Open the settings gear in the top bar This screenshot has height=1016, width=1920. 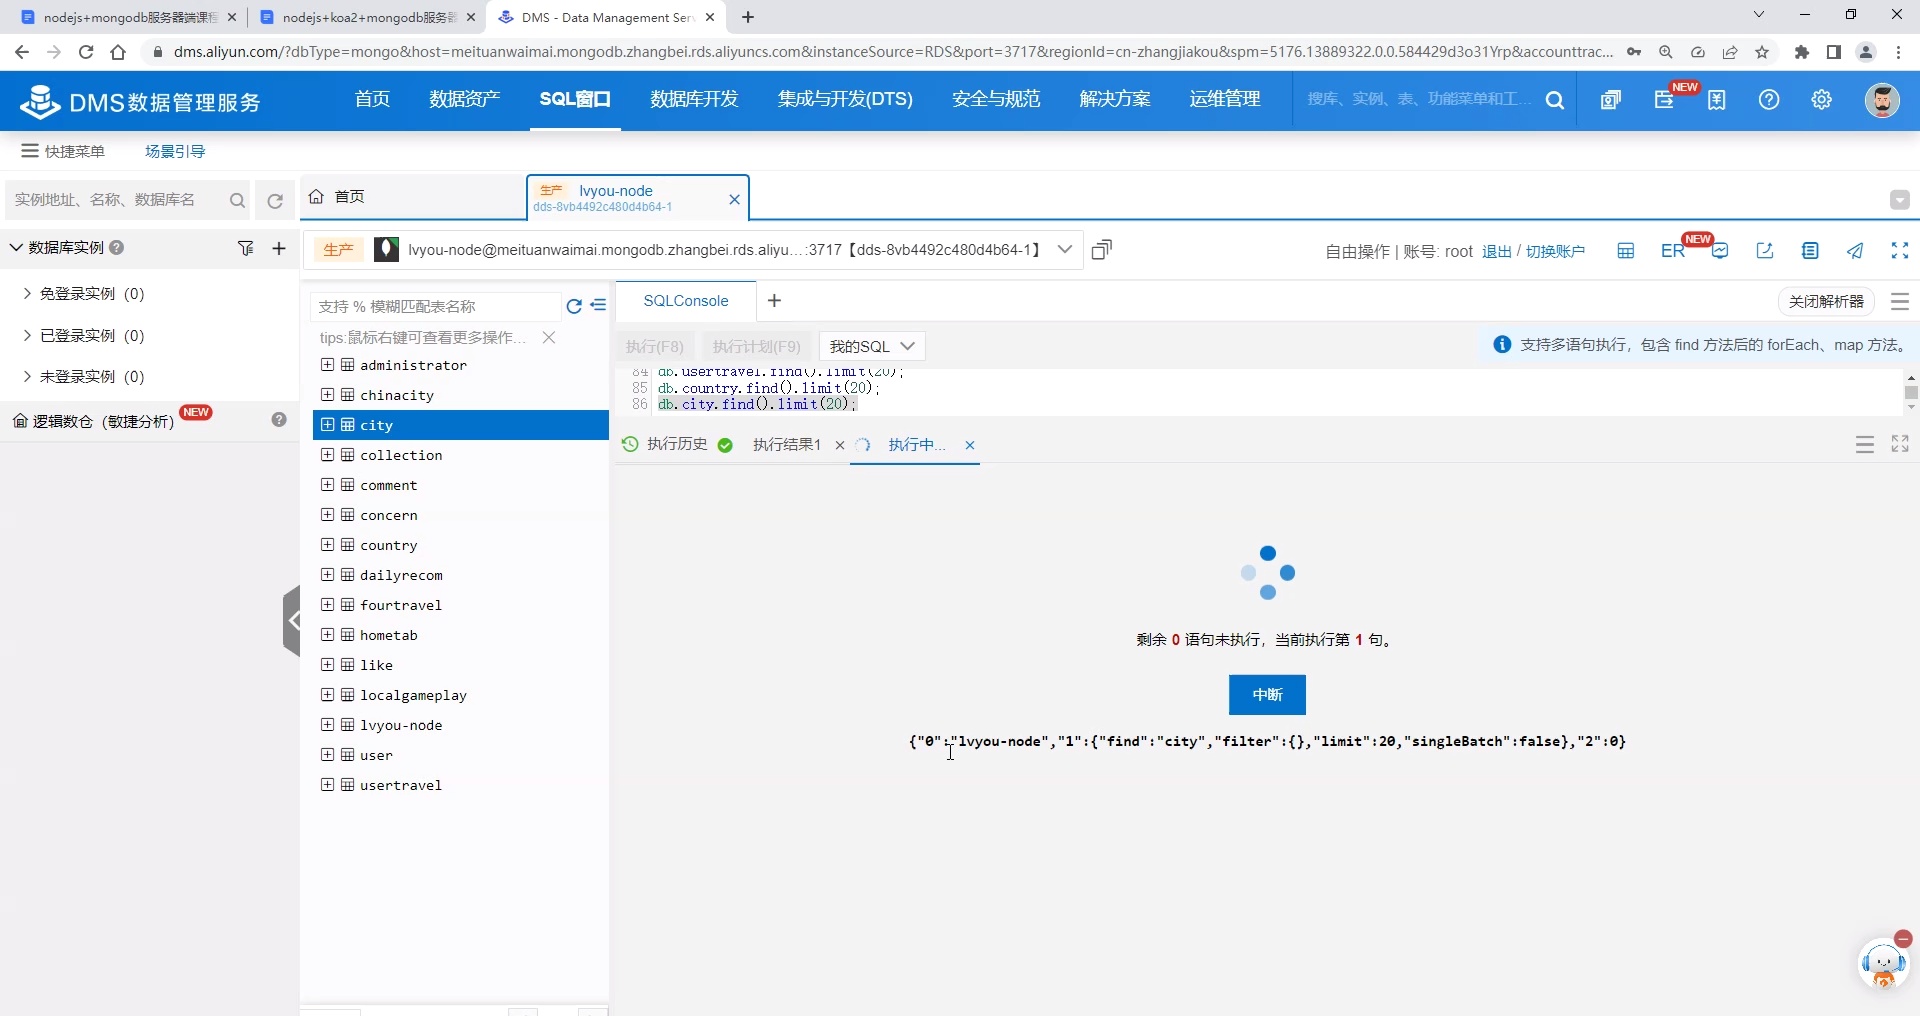coord(1821,100)
